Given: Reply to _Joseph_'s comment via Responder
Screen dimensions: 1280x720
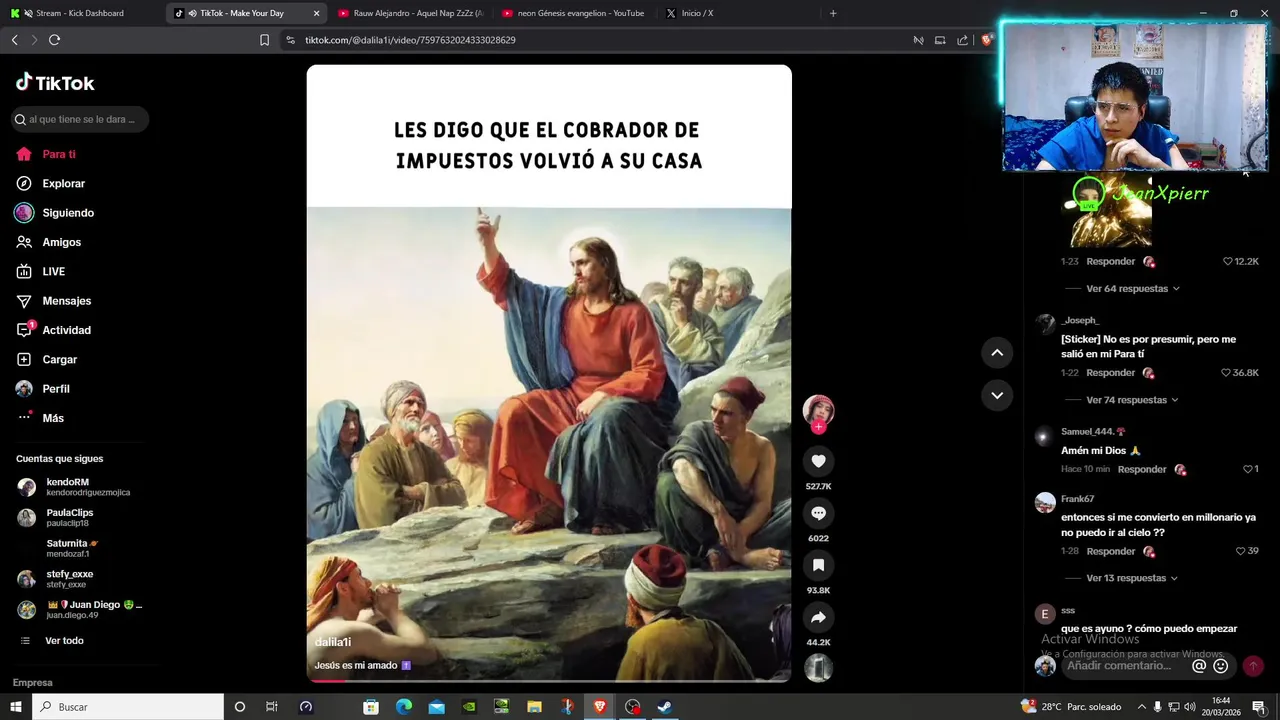Looking at the screenshot, I should (x=1110, y=373).
